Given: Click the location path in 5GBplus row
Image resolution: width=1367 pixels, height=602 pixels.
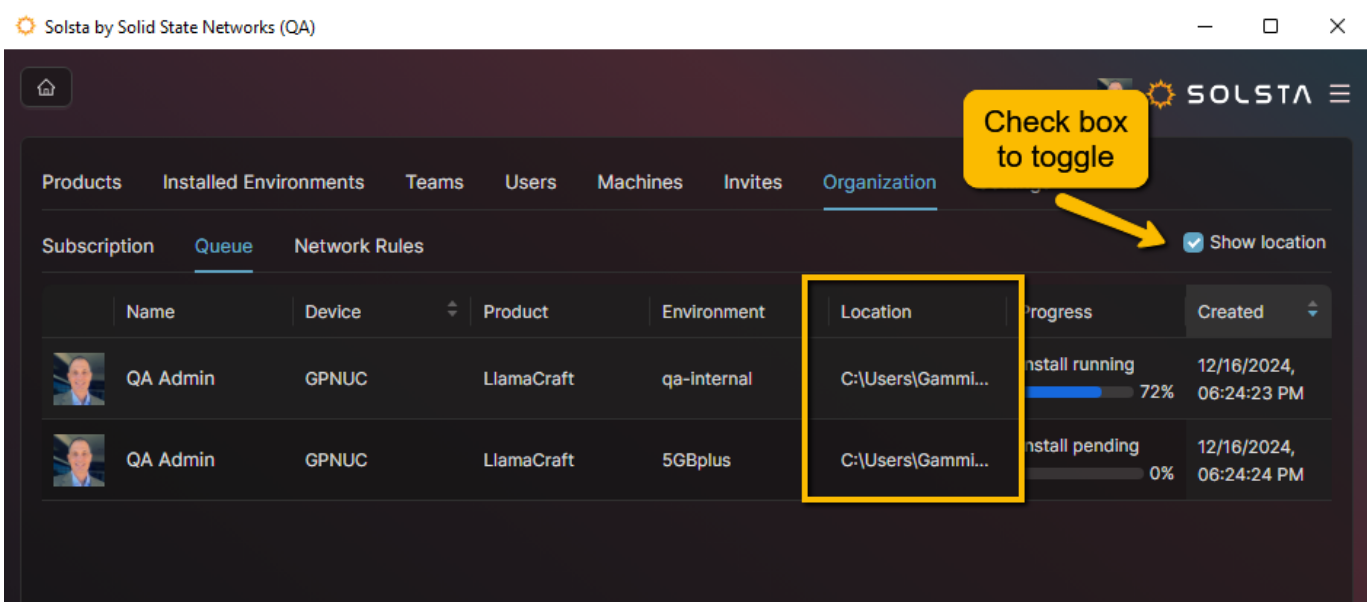Looking at the screenshot, I should click(x=915, y=460).
